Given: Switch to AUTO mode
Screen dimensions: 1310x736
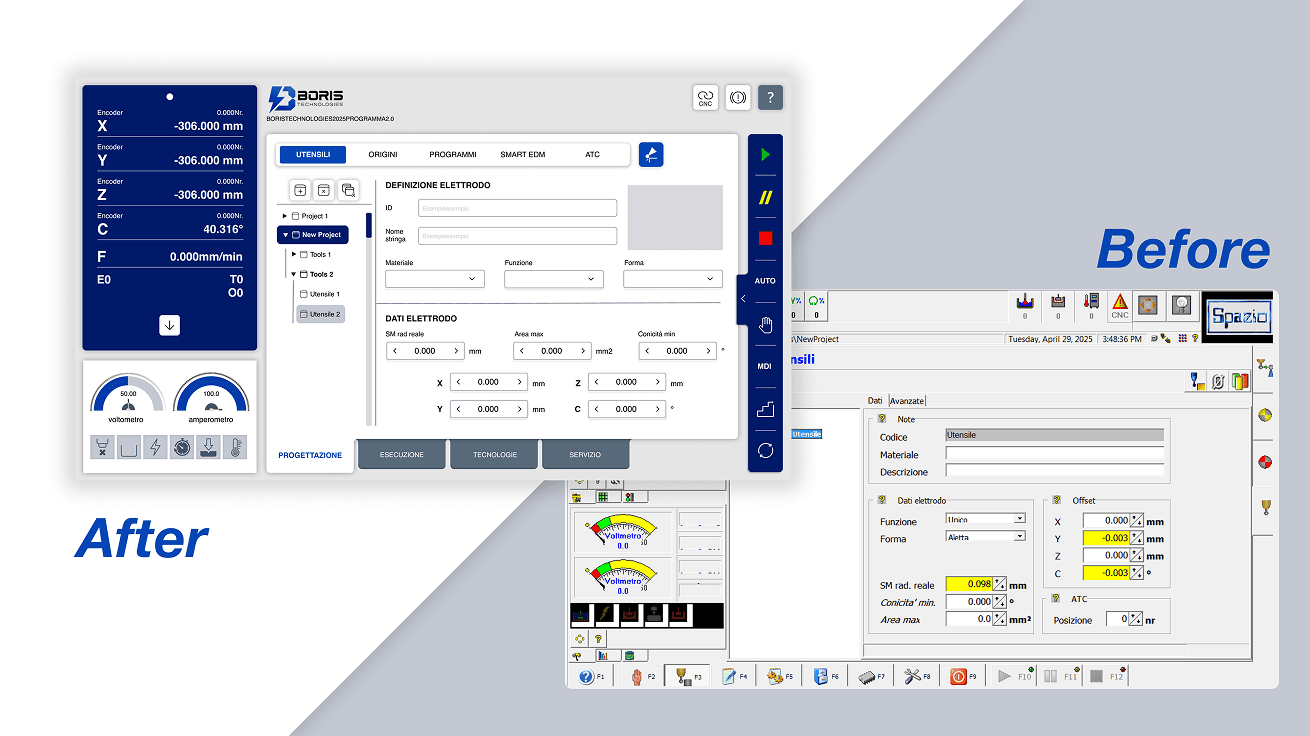Looking at the screenshot, I should pyautogui.click(x=765, y=281).
